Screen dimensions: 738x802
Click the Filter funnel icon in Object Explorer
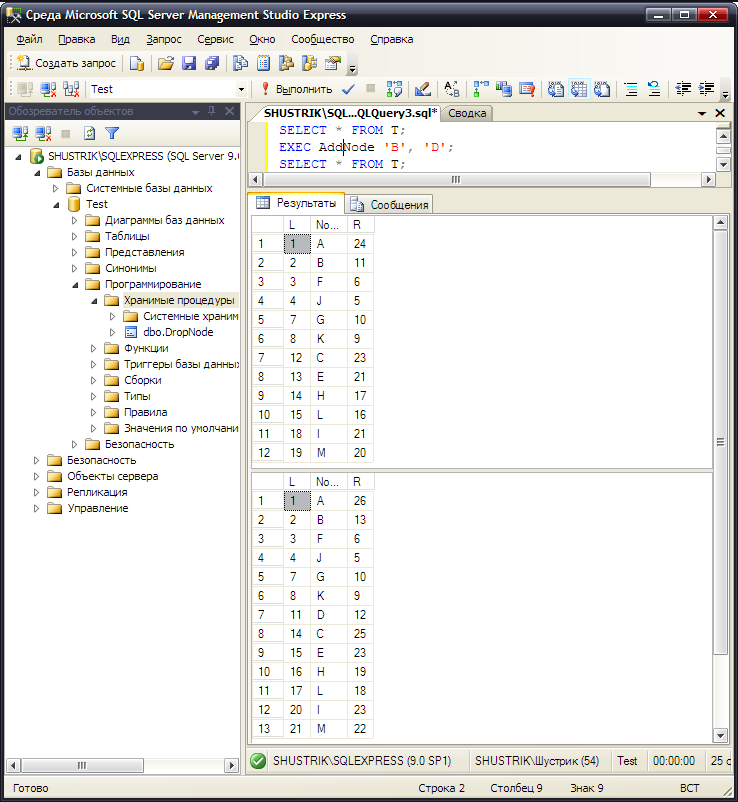tap(112, 134)
